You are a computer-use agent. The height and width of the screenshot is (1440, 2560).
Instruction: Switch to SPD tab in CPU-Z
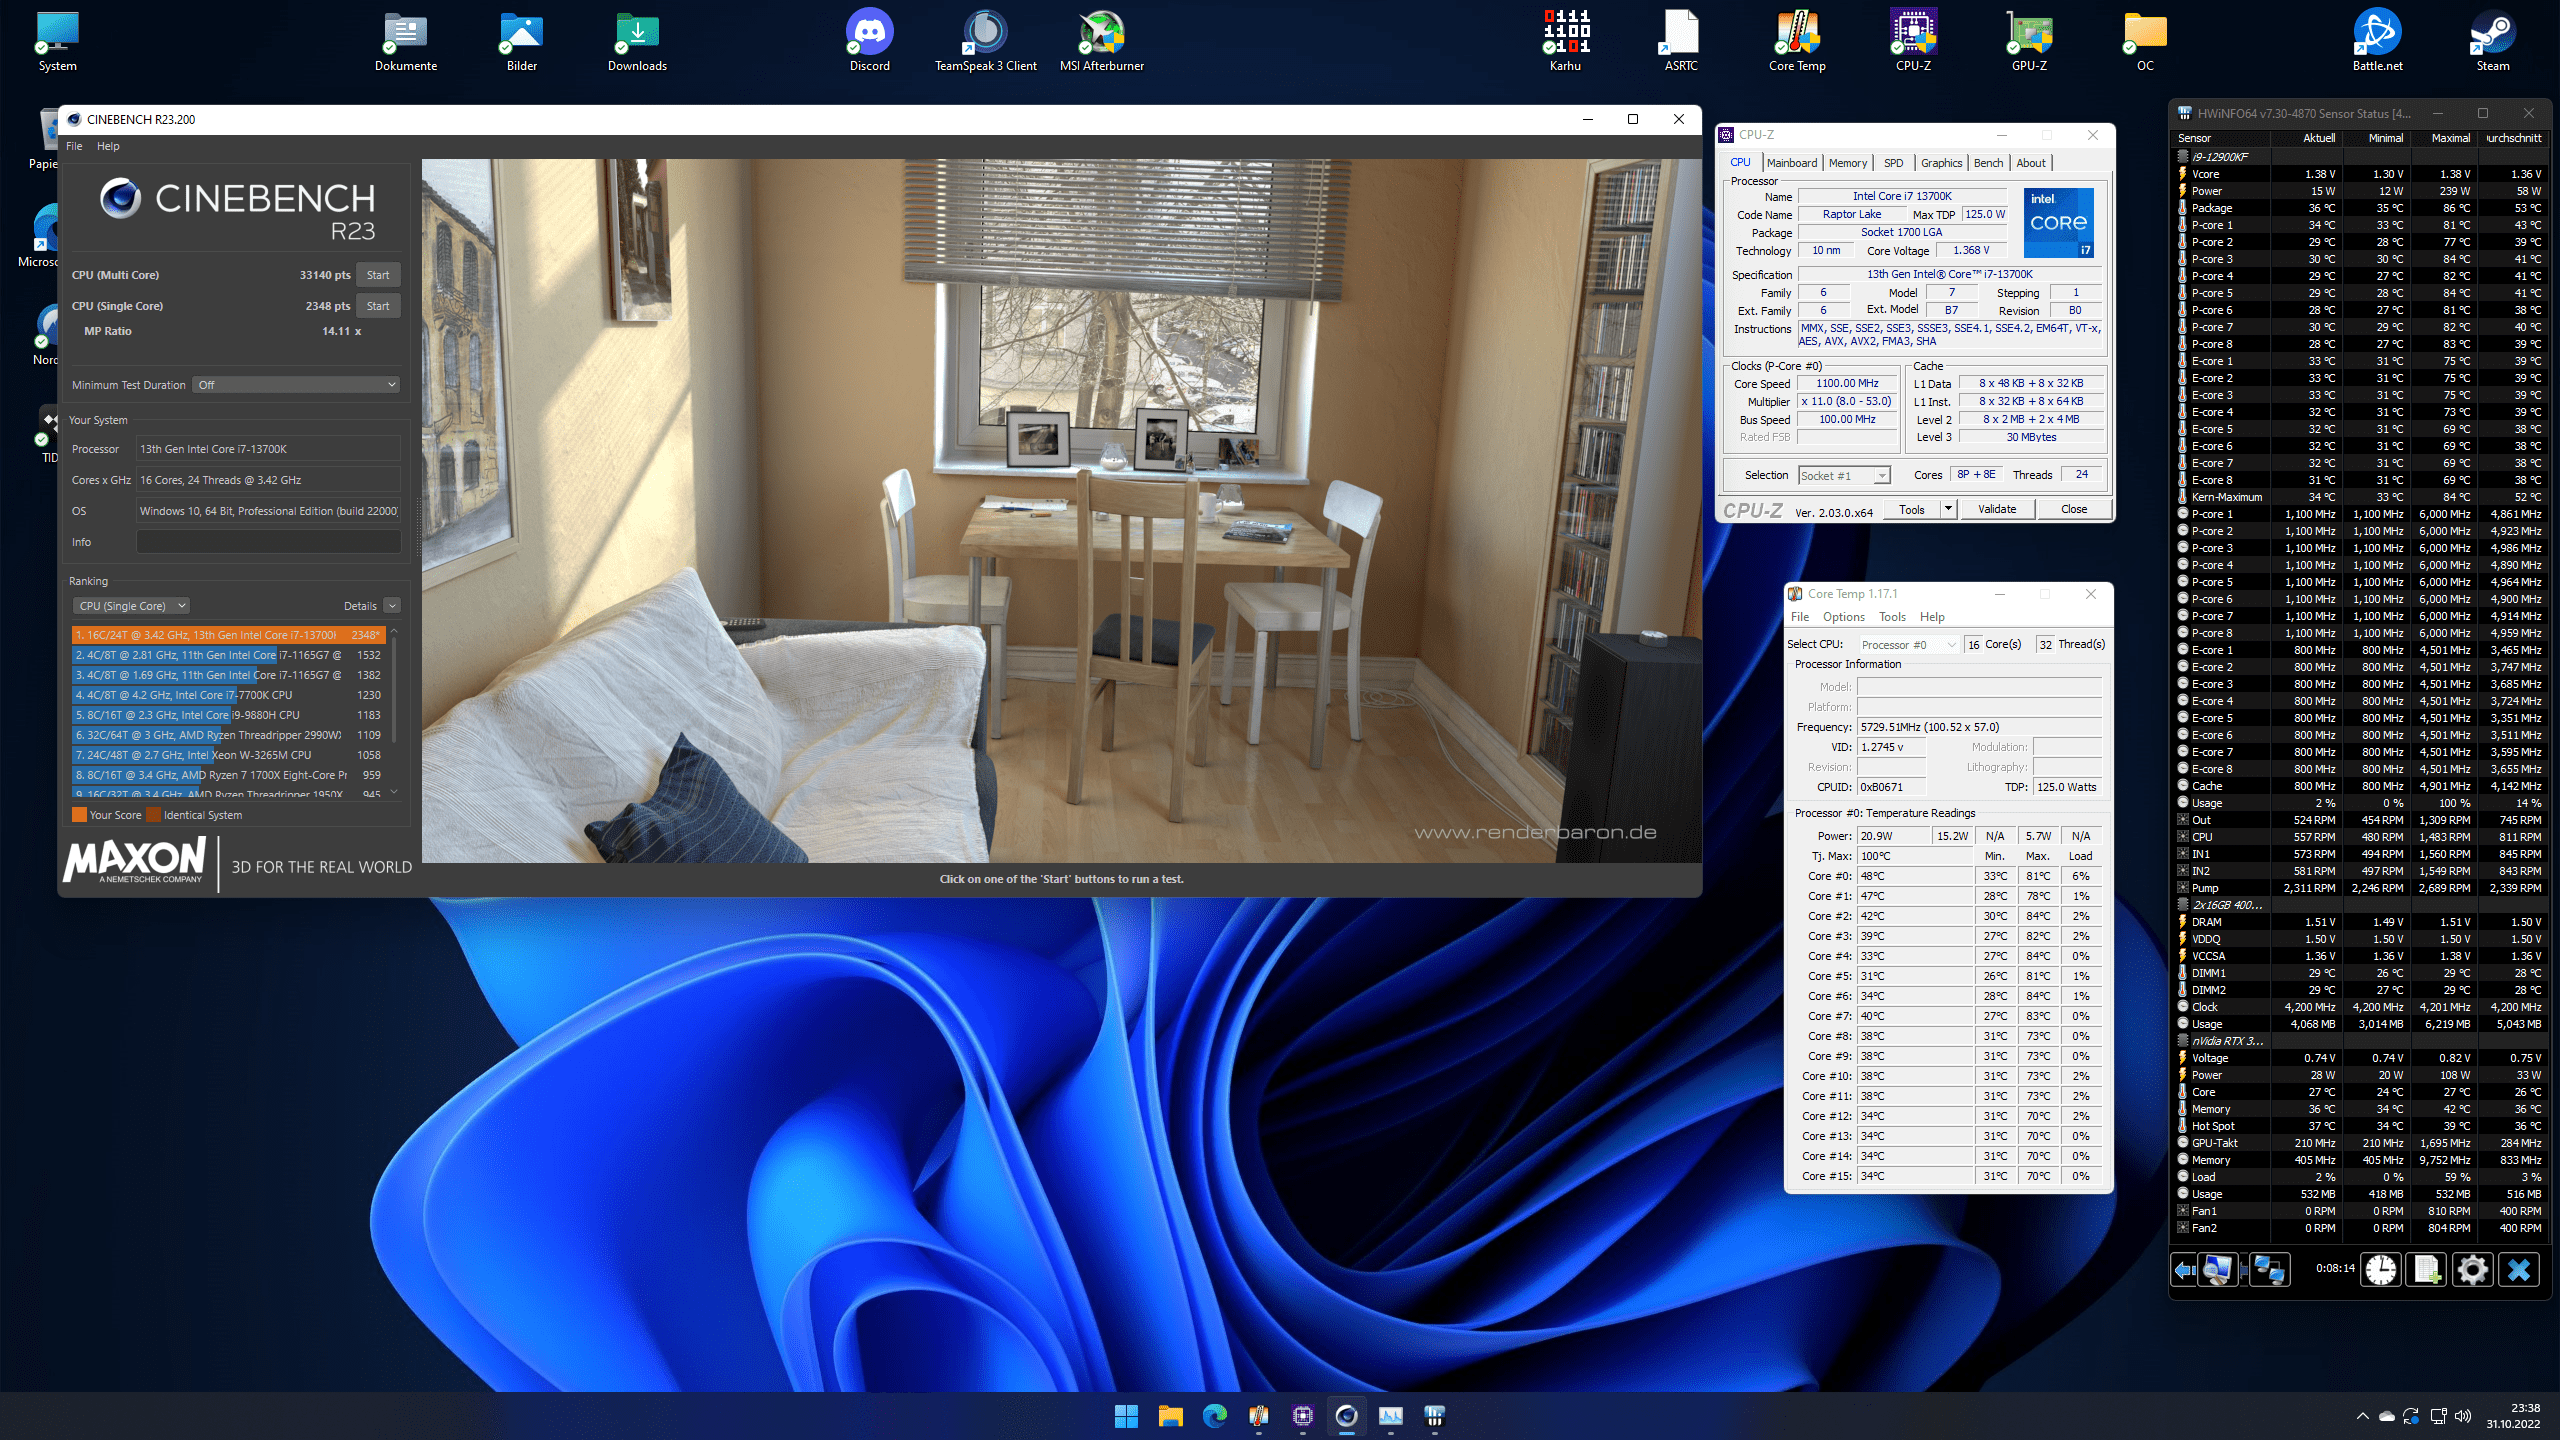point(1893,163)
